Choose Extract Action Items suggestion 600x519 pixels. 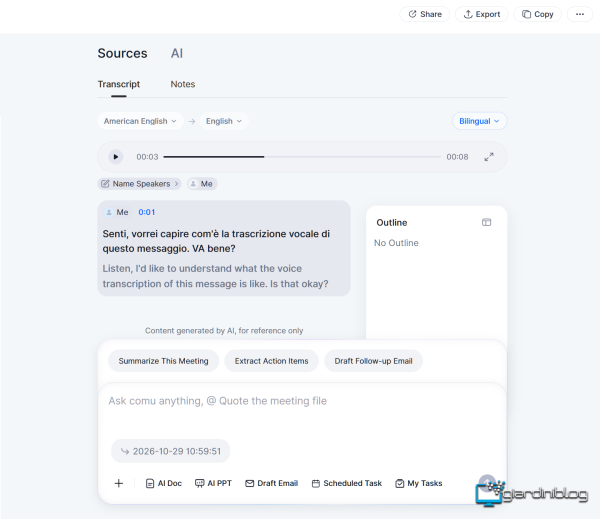[x=271, y=361]
